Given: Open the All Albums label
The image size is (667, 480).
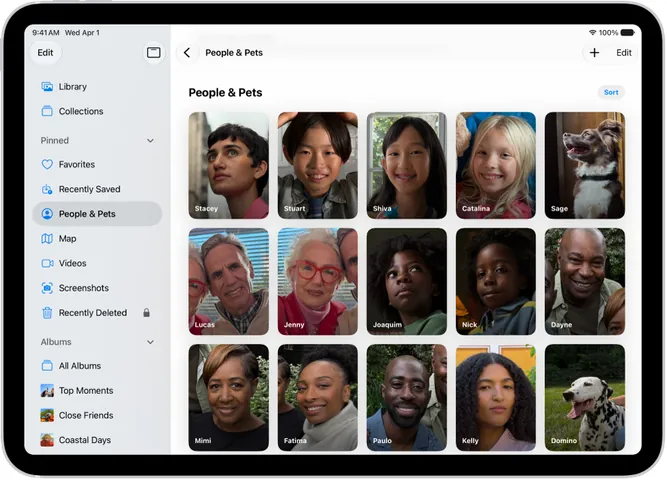Looking at the screenshot, I should coord(80,366).
